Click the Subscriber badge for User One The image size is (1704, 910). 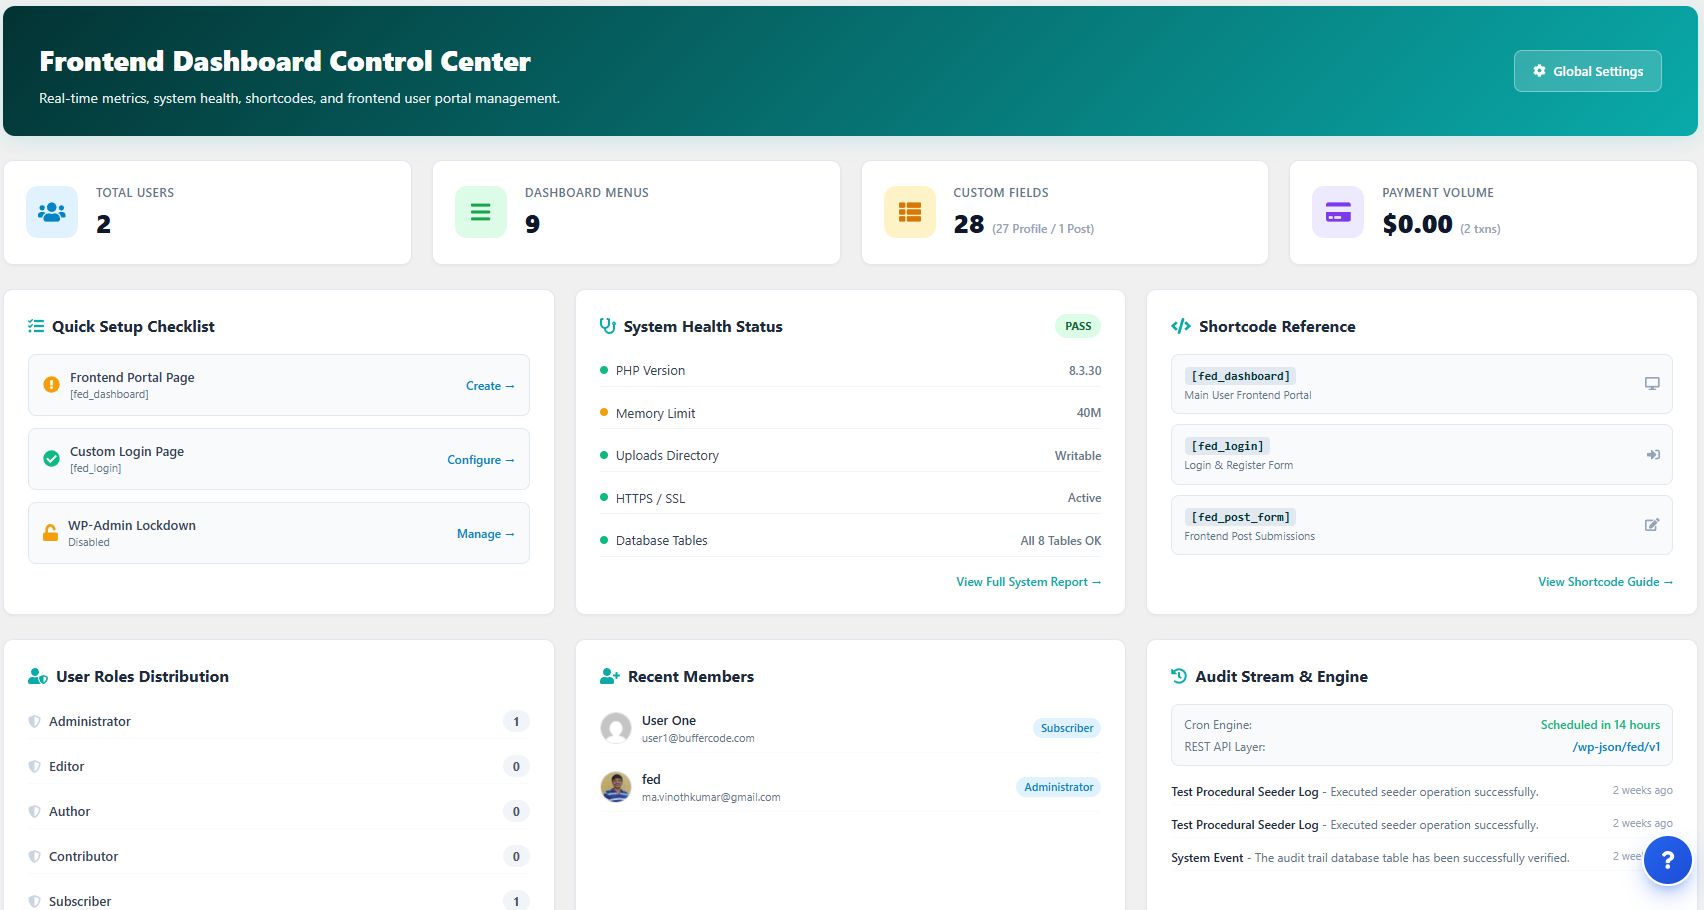click(1067, 728)
